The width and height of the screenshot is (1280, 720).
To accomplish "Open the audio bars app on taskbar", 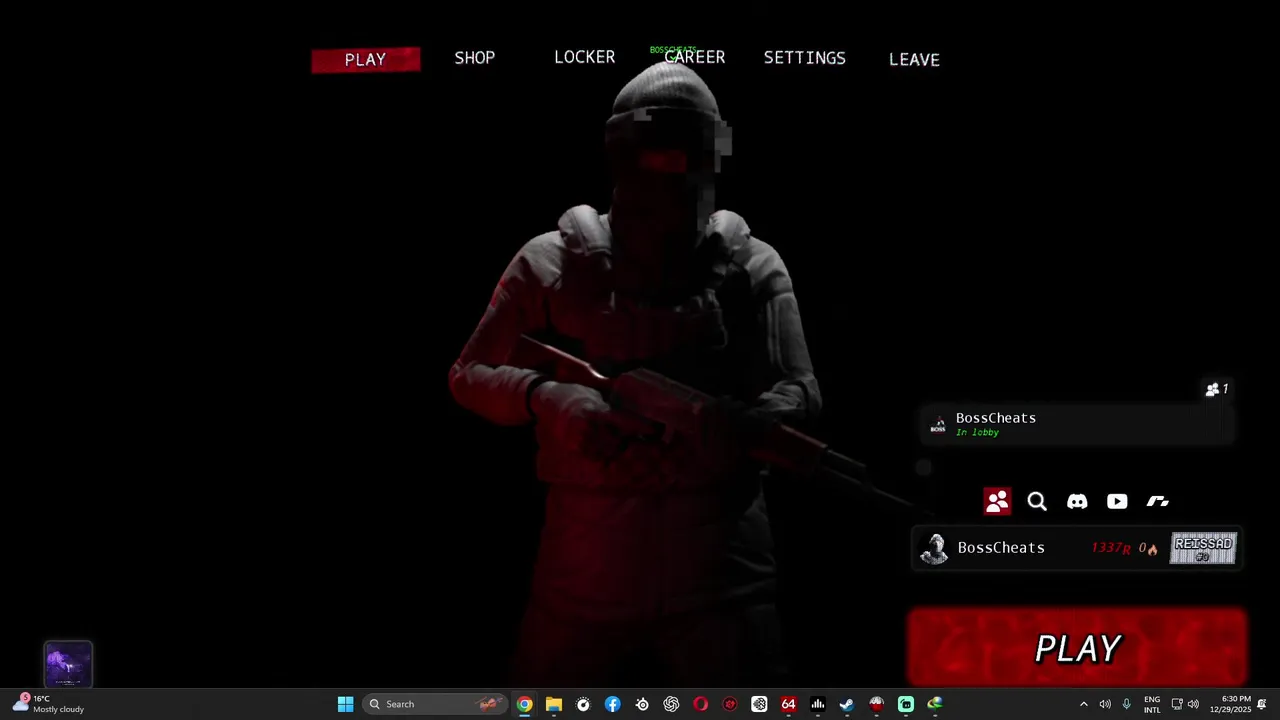I will click(x=817, y=704).
